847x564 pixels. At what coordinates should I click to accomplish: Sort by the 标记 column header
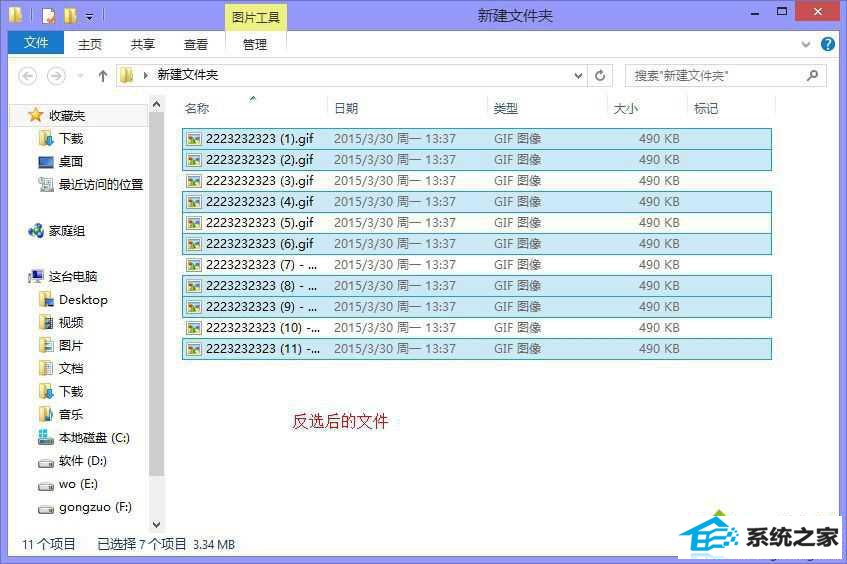click(x=705, y=109)
